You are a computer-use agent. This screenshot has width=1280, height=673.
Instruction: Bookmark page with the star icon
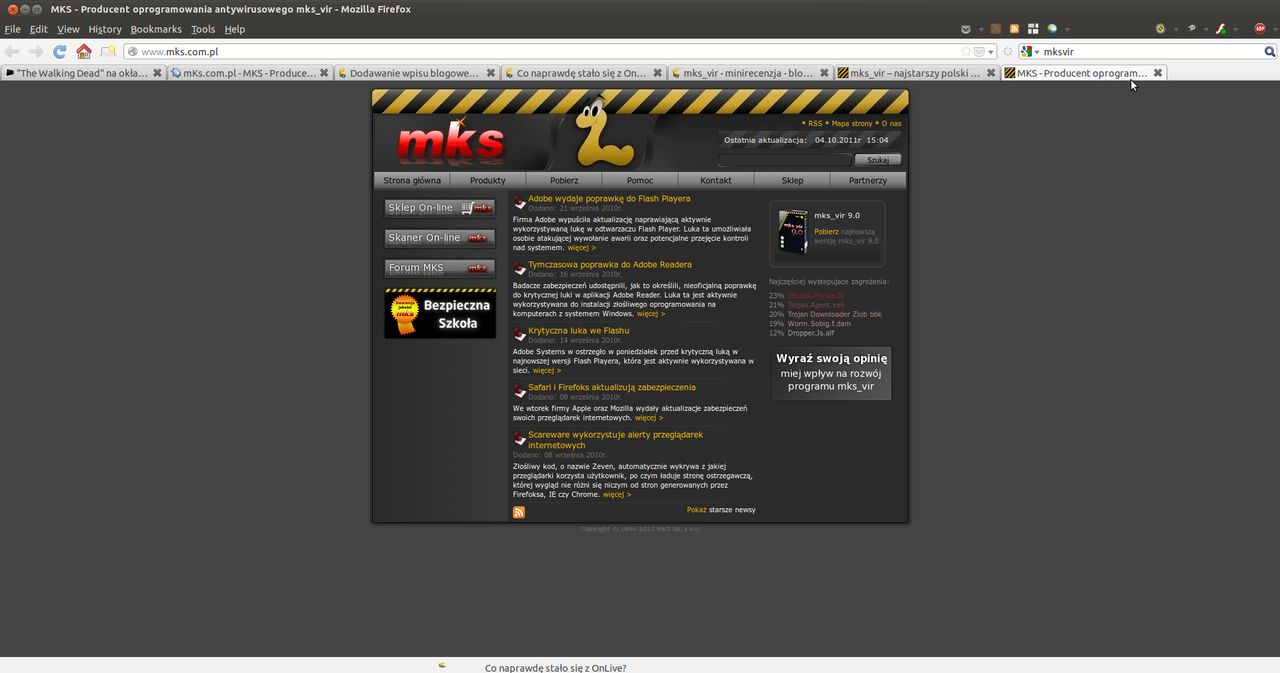966,51
